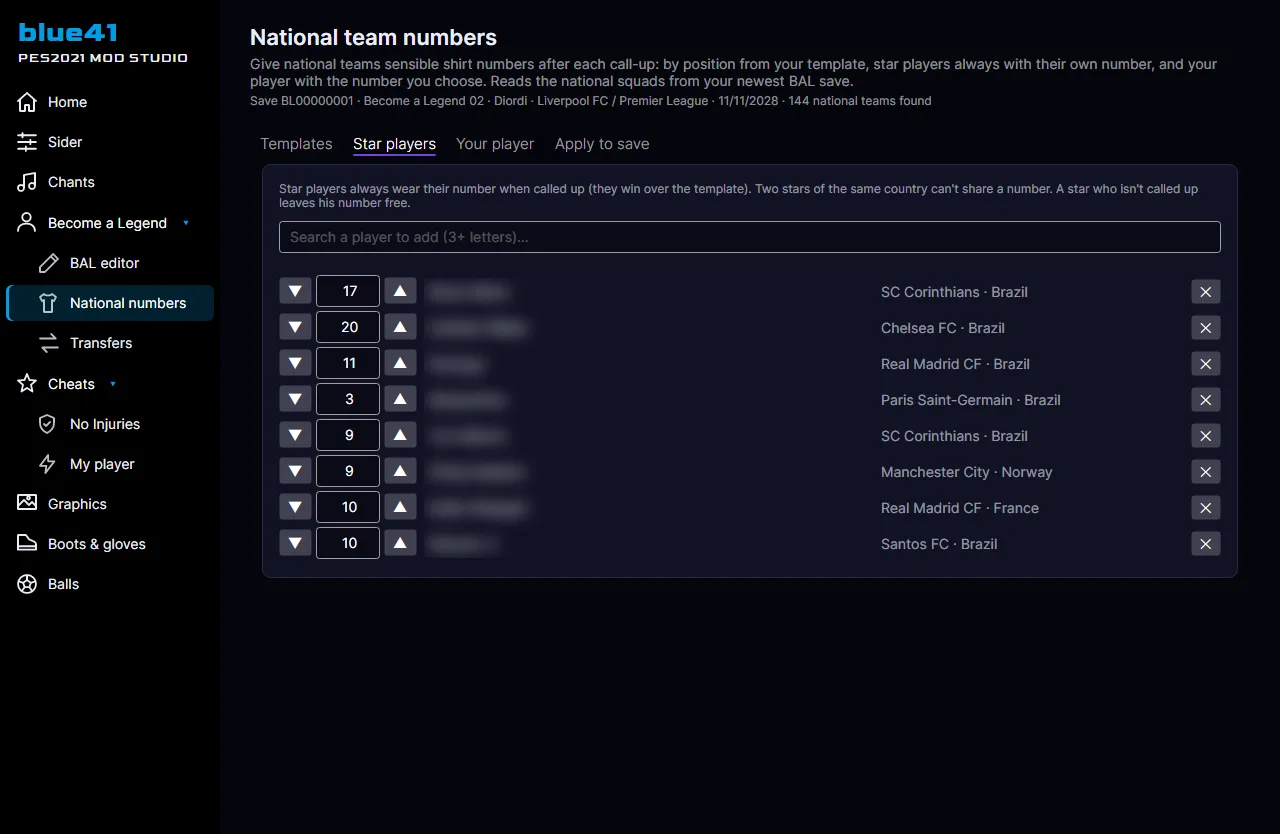Screen dimensions: 1280x834
Task: Click the Santos FC · Brazil text
Action: [939, 544]
